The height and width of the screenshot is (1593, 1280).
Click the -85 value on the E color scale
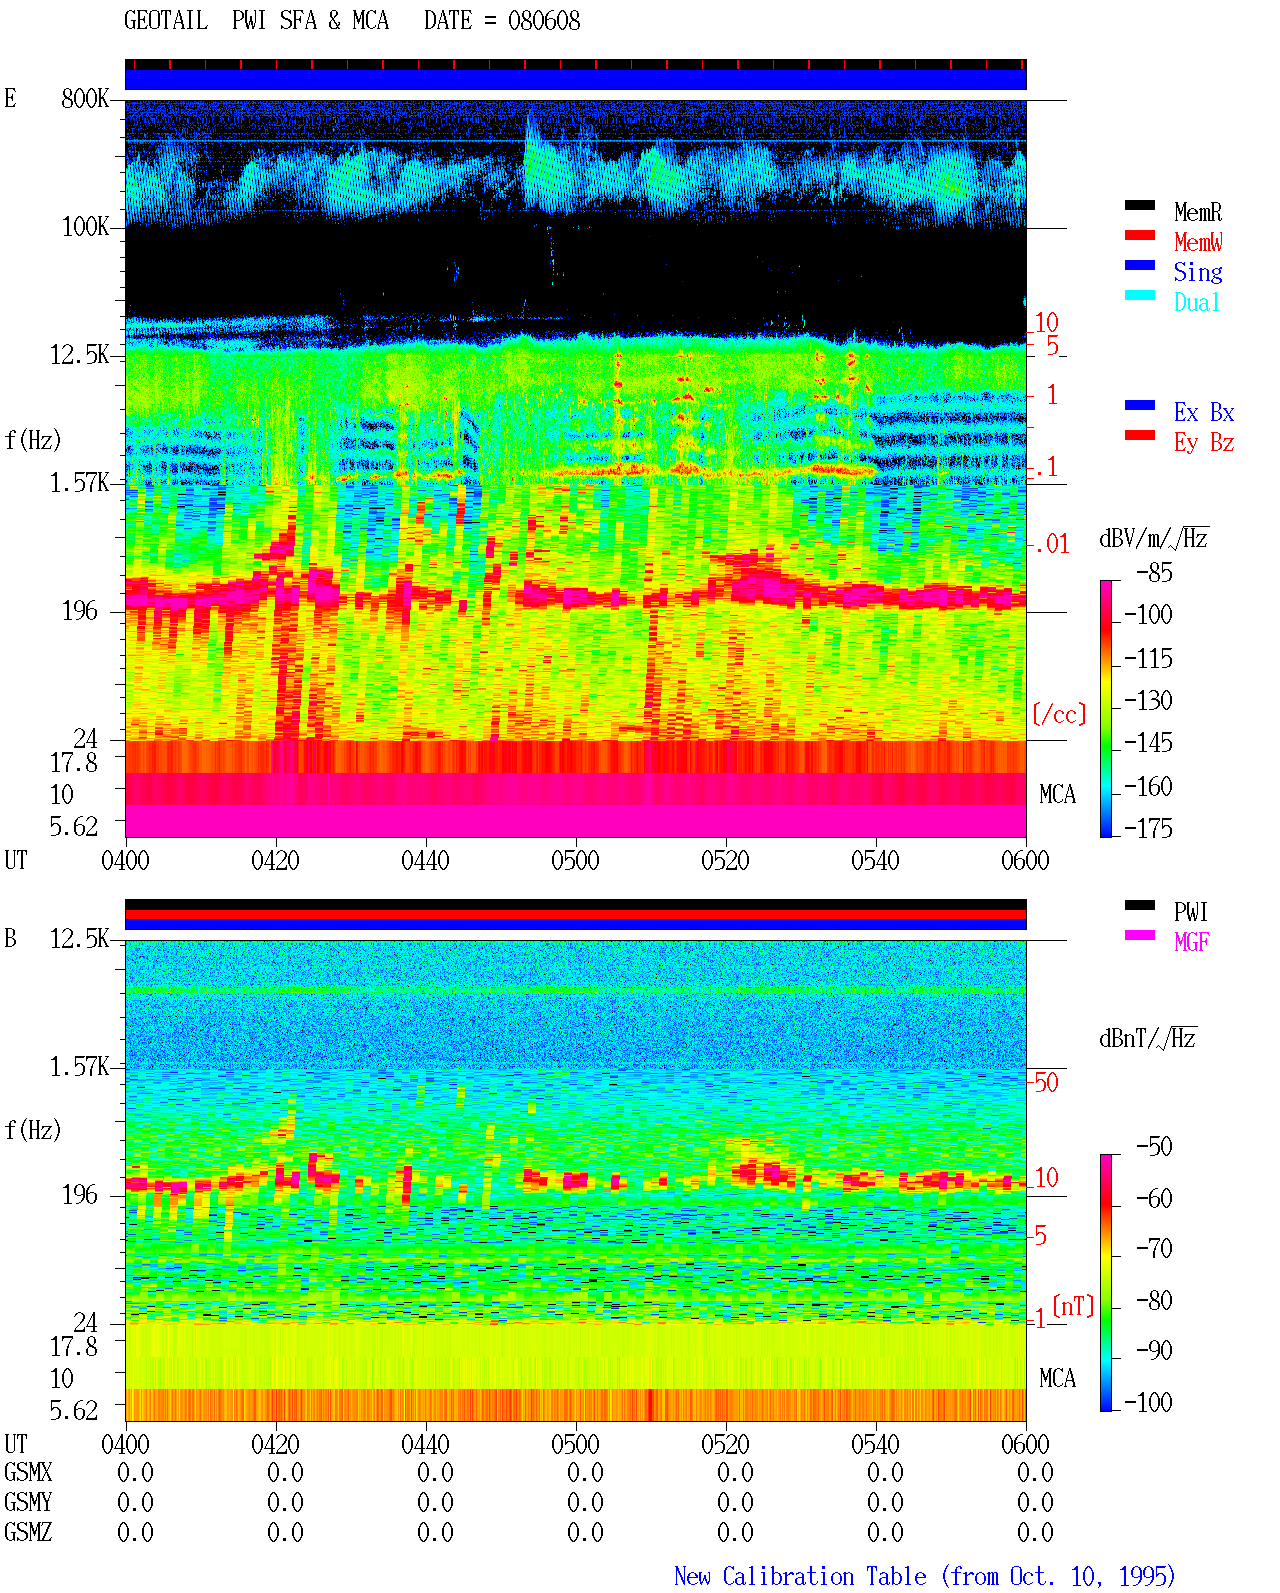tap(1155, 573)
